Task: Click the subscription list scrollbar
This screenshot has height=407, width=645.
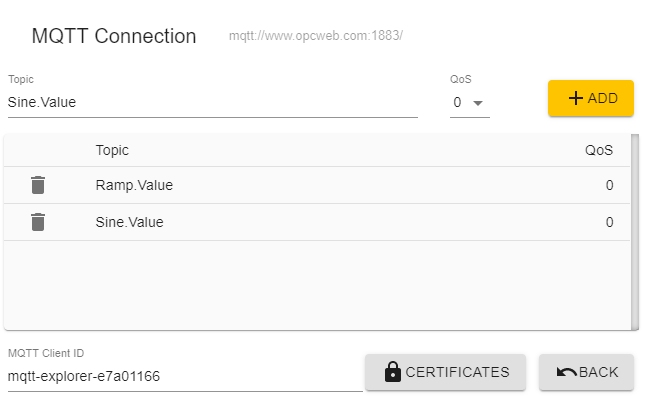Action: 635,230
